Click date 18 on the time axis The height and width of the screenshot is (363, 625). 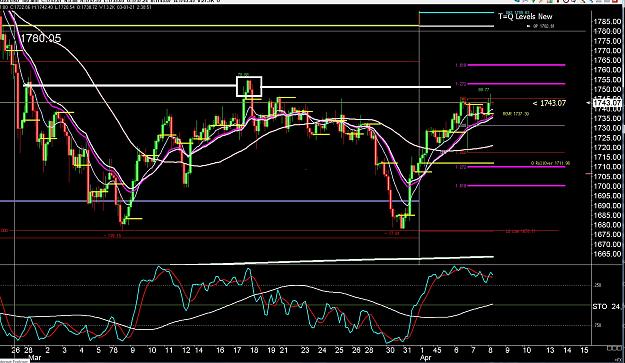click(254, 350)
